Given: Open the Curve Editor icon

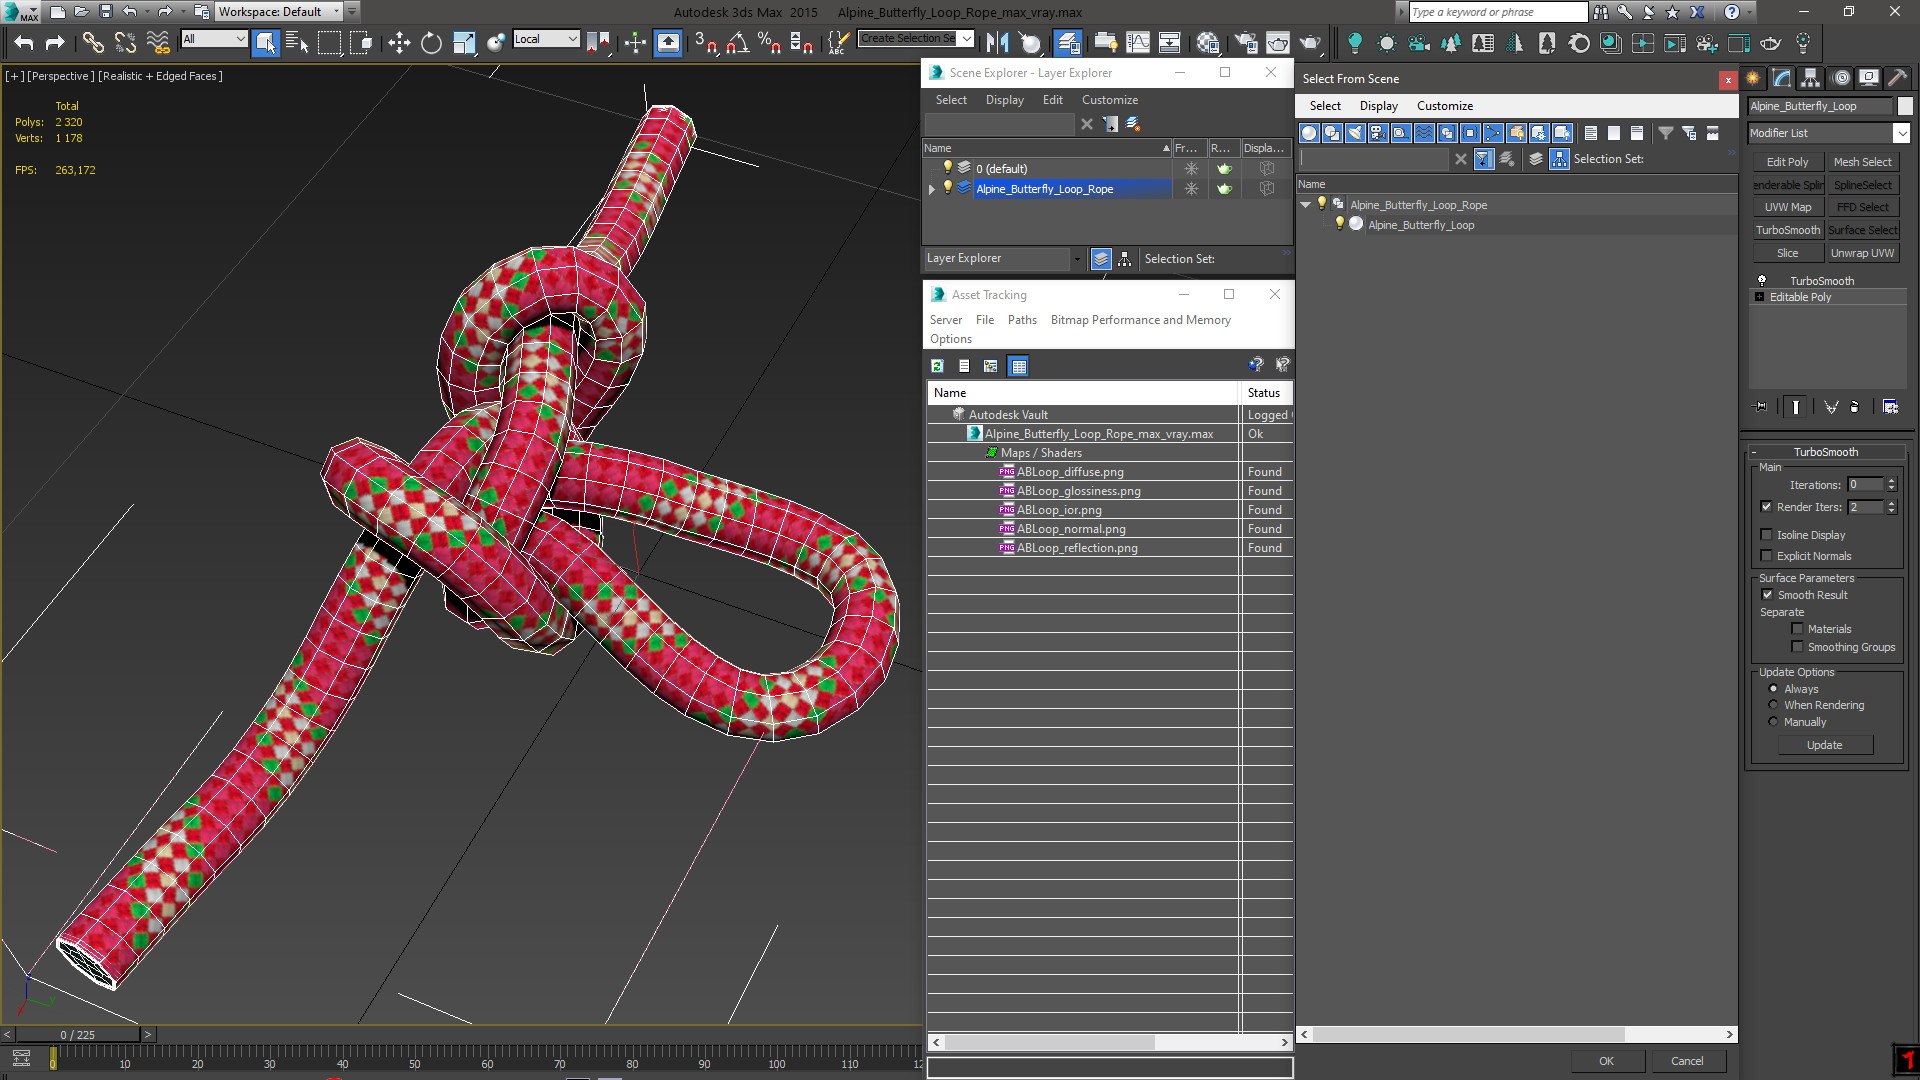Looking at the screenshot, I should (1138, 42).
